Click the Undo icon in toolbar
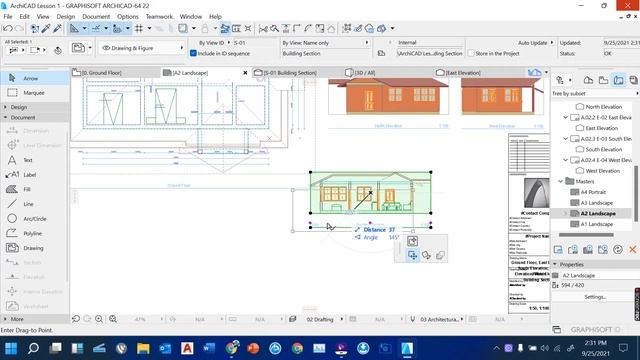Image resolution: width=640 pixels, height=360 pixels. point(7,29)
